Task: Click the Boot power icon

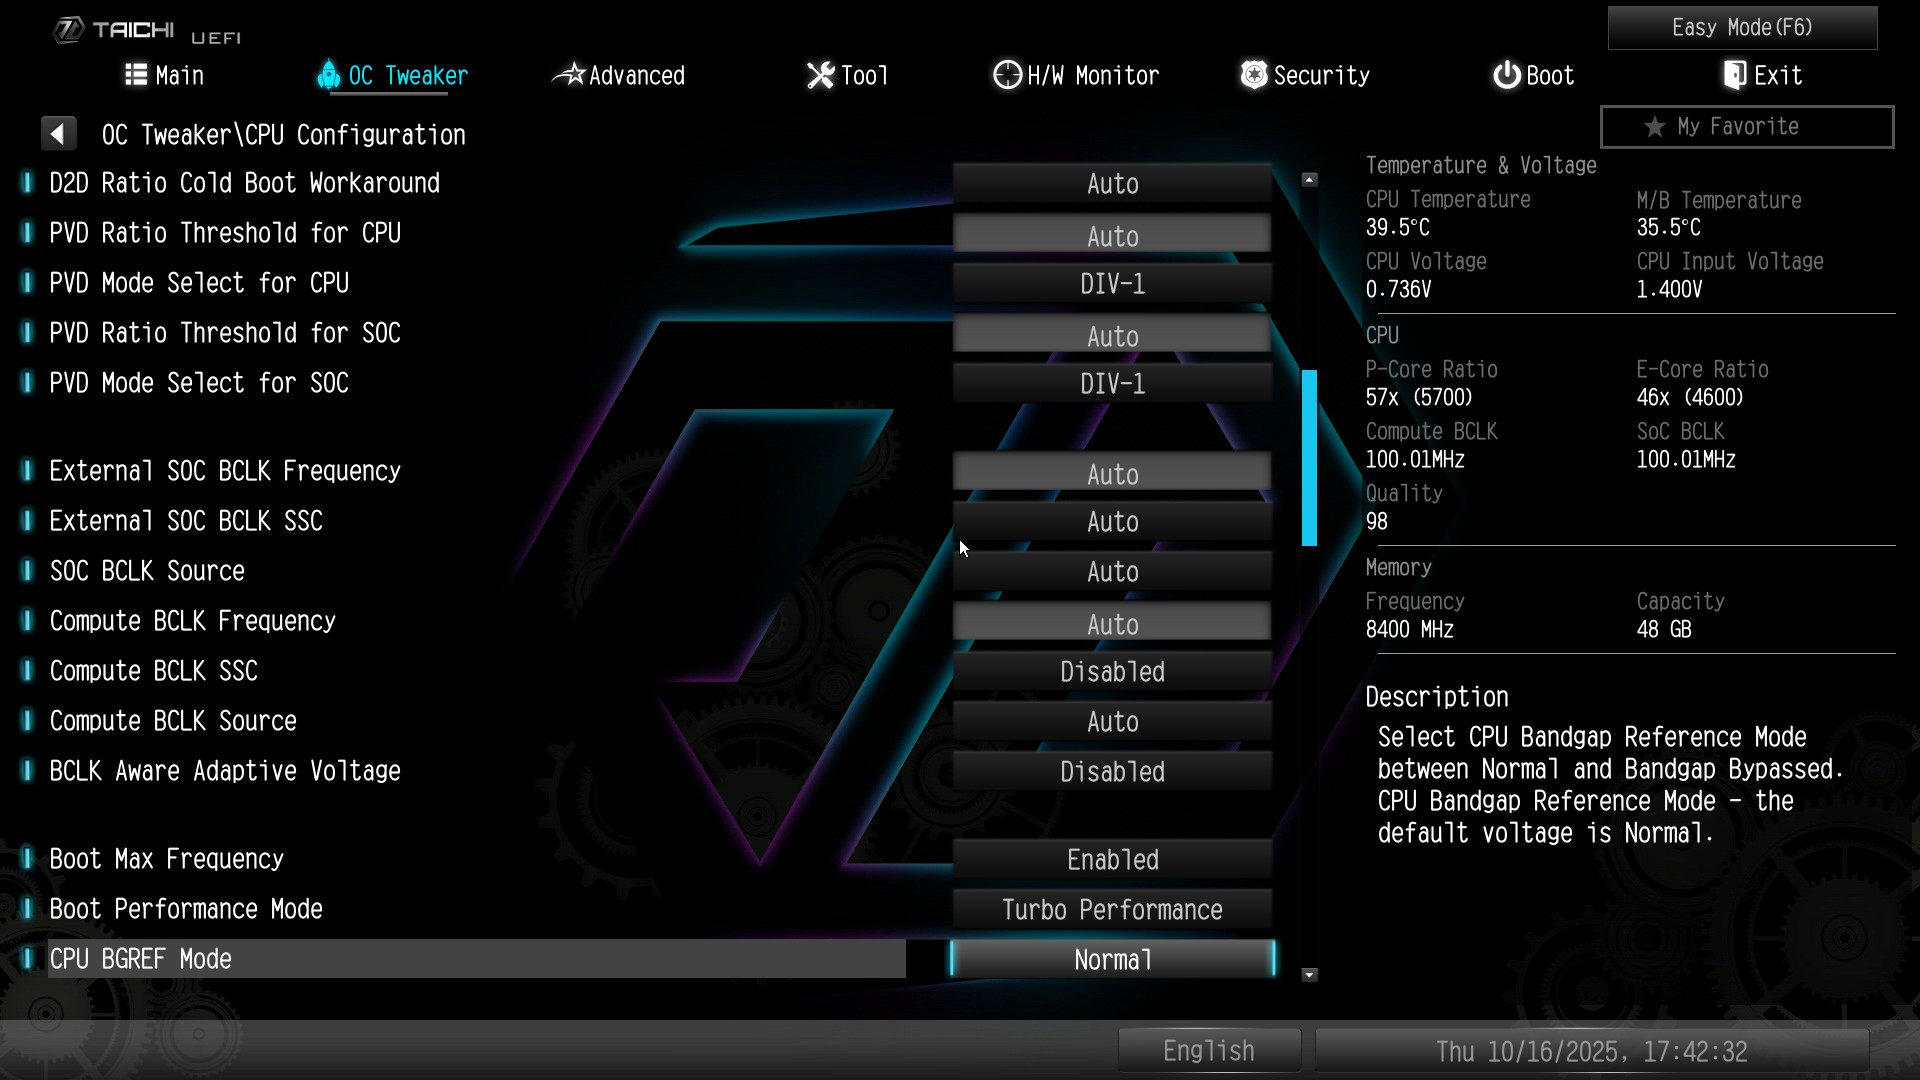Action: [x=1506, y=75]
